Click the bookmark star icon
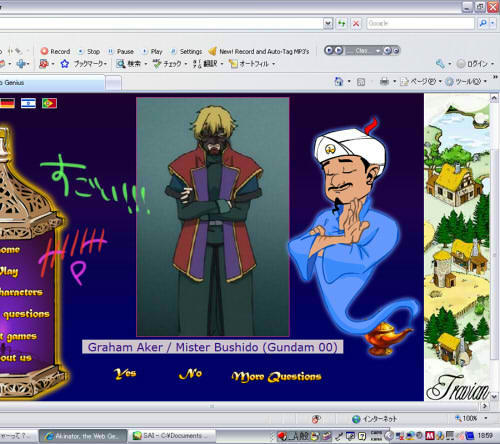This screenshot has width=500, height=444. [65, 63]
